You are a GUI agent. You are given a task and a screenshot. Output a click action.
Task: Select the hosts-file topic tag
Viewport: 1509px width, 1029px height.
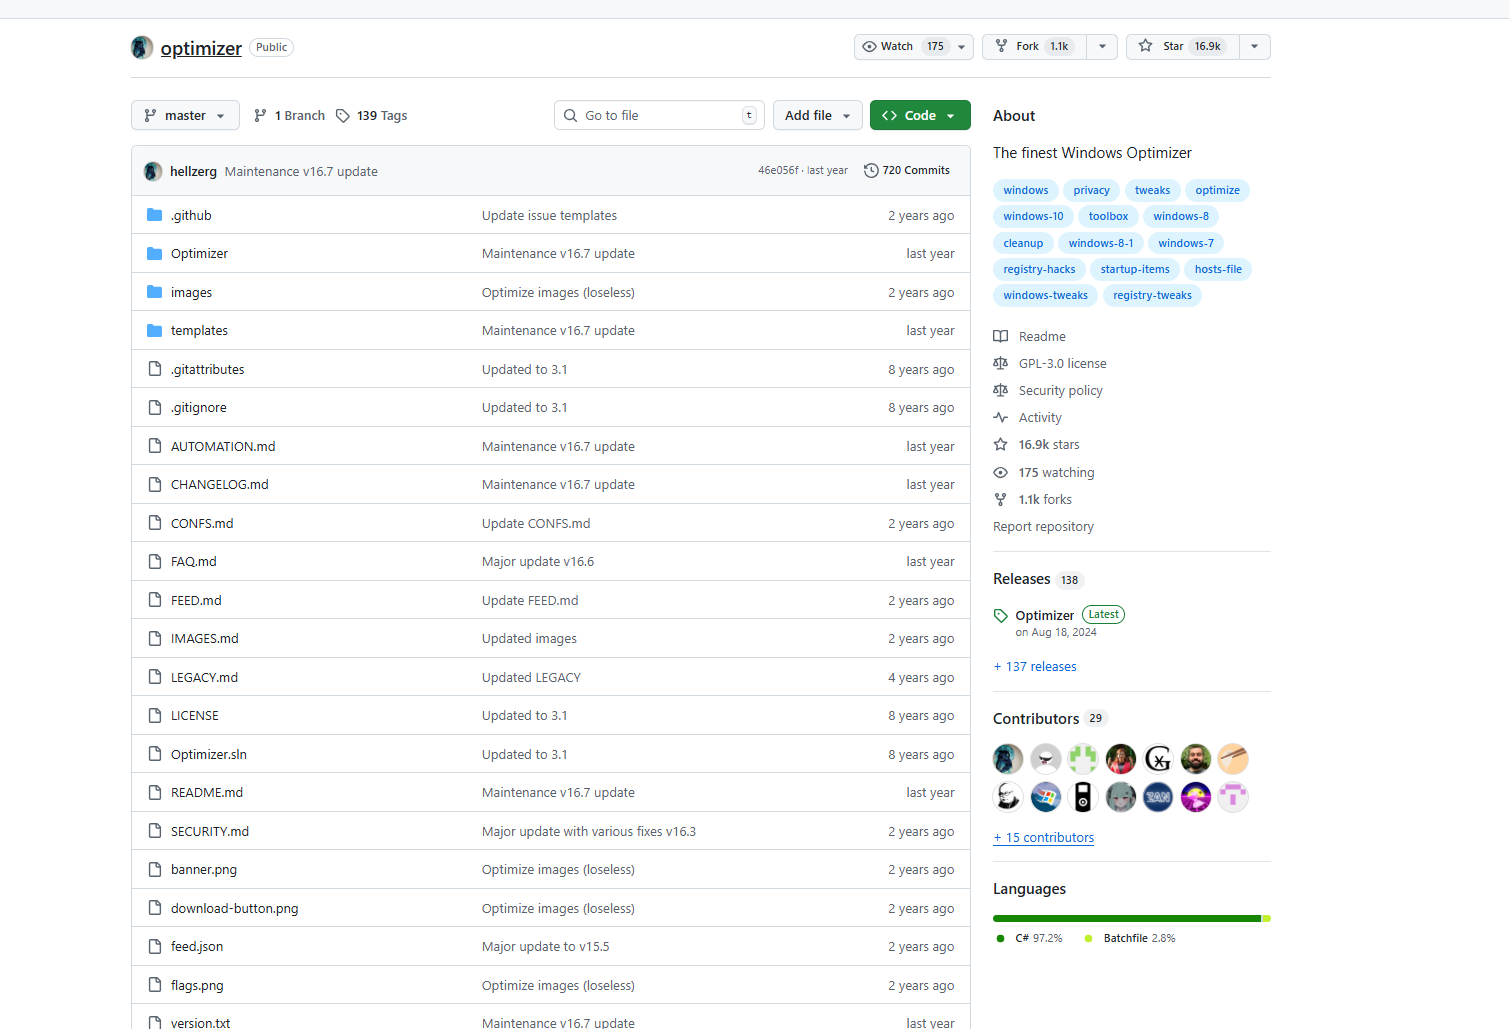pos(1218,270)
